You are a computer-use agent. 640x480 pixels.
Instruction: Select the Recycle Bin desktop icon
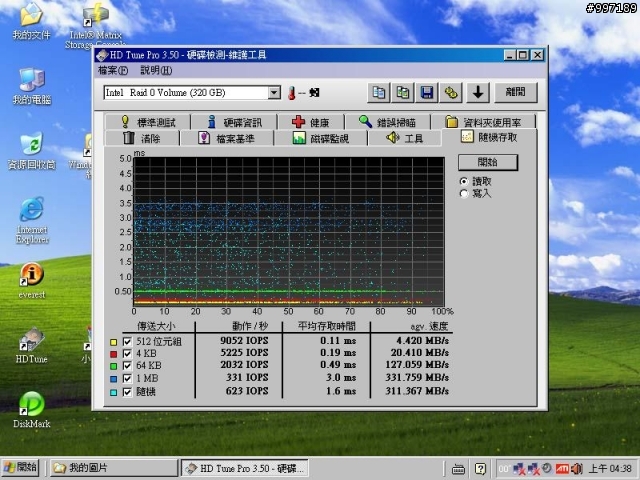click(x=31, y=151)
